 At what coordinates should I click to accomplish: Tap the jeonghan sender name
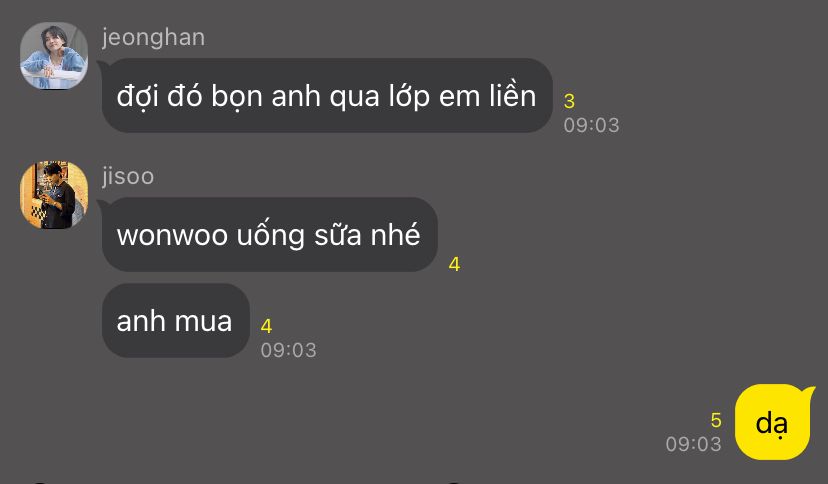[x=154, y=37]
